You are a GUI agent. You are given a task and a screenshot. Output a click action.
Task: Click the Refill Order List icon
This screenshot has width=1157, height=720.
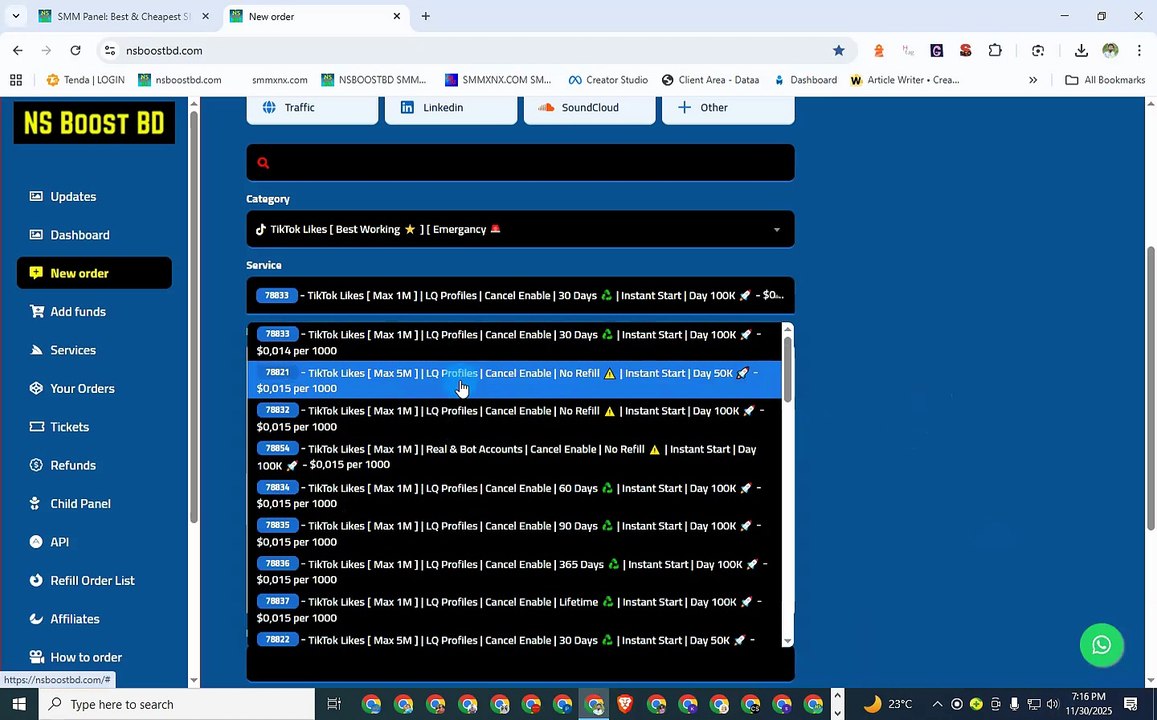click(x=36, y=580)
